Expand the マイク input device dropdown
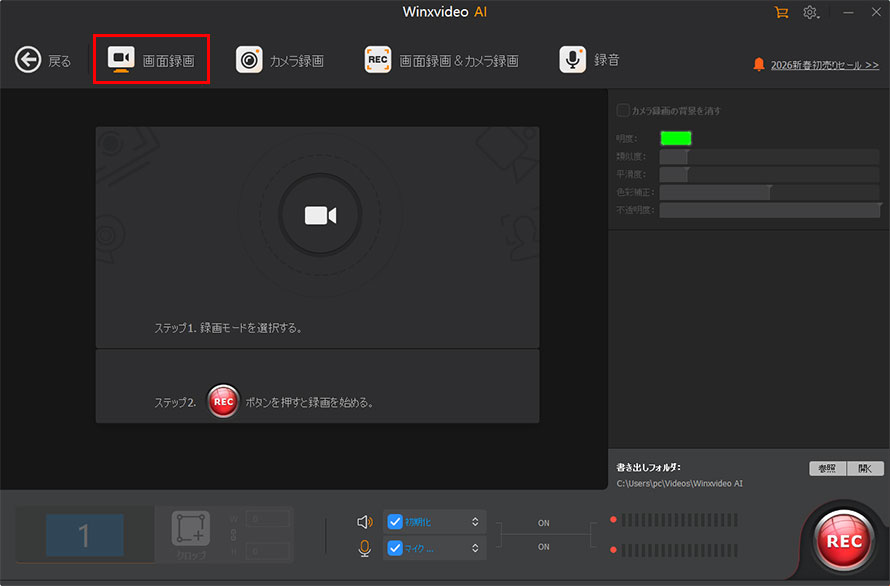The height and width of the screenshot is (586, 890). (x=475, y=547)
